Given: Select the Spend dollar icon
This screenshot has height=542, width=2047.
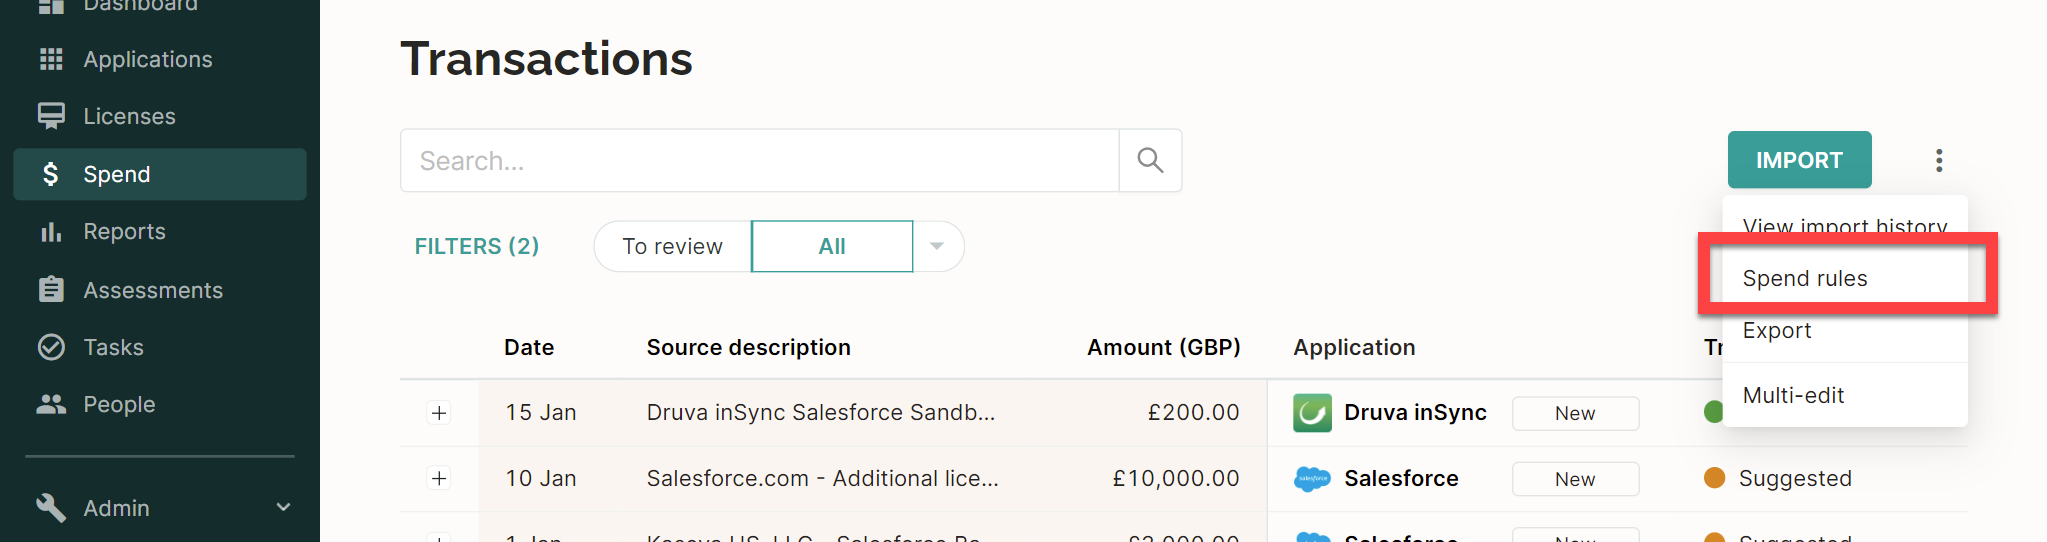Looking at the screenshot, I should [x=51, y=174].
